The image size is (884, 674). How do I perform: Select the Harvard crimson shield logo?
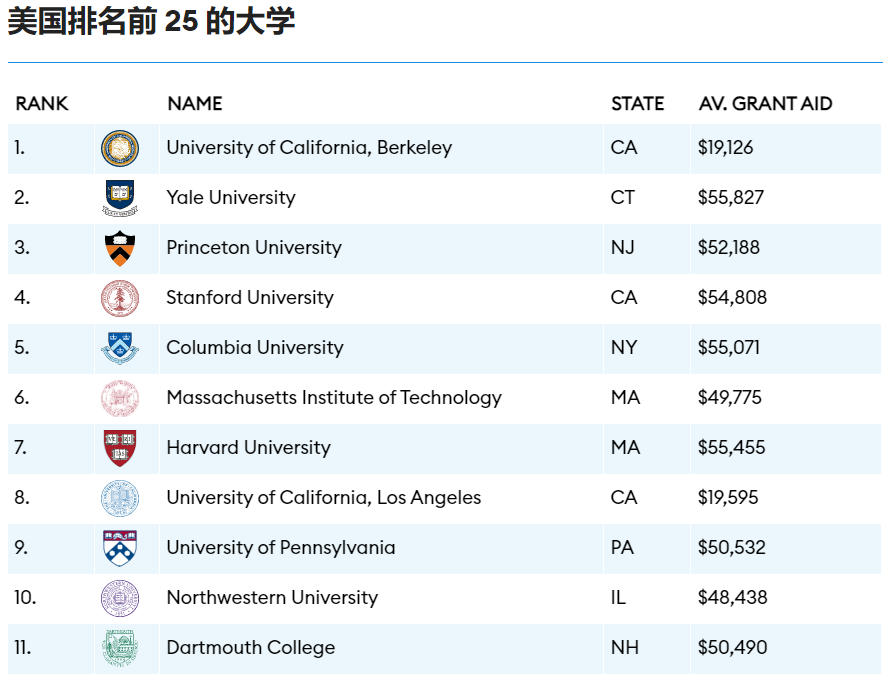(x=120, y=448)
